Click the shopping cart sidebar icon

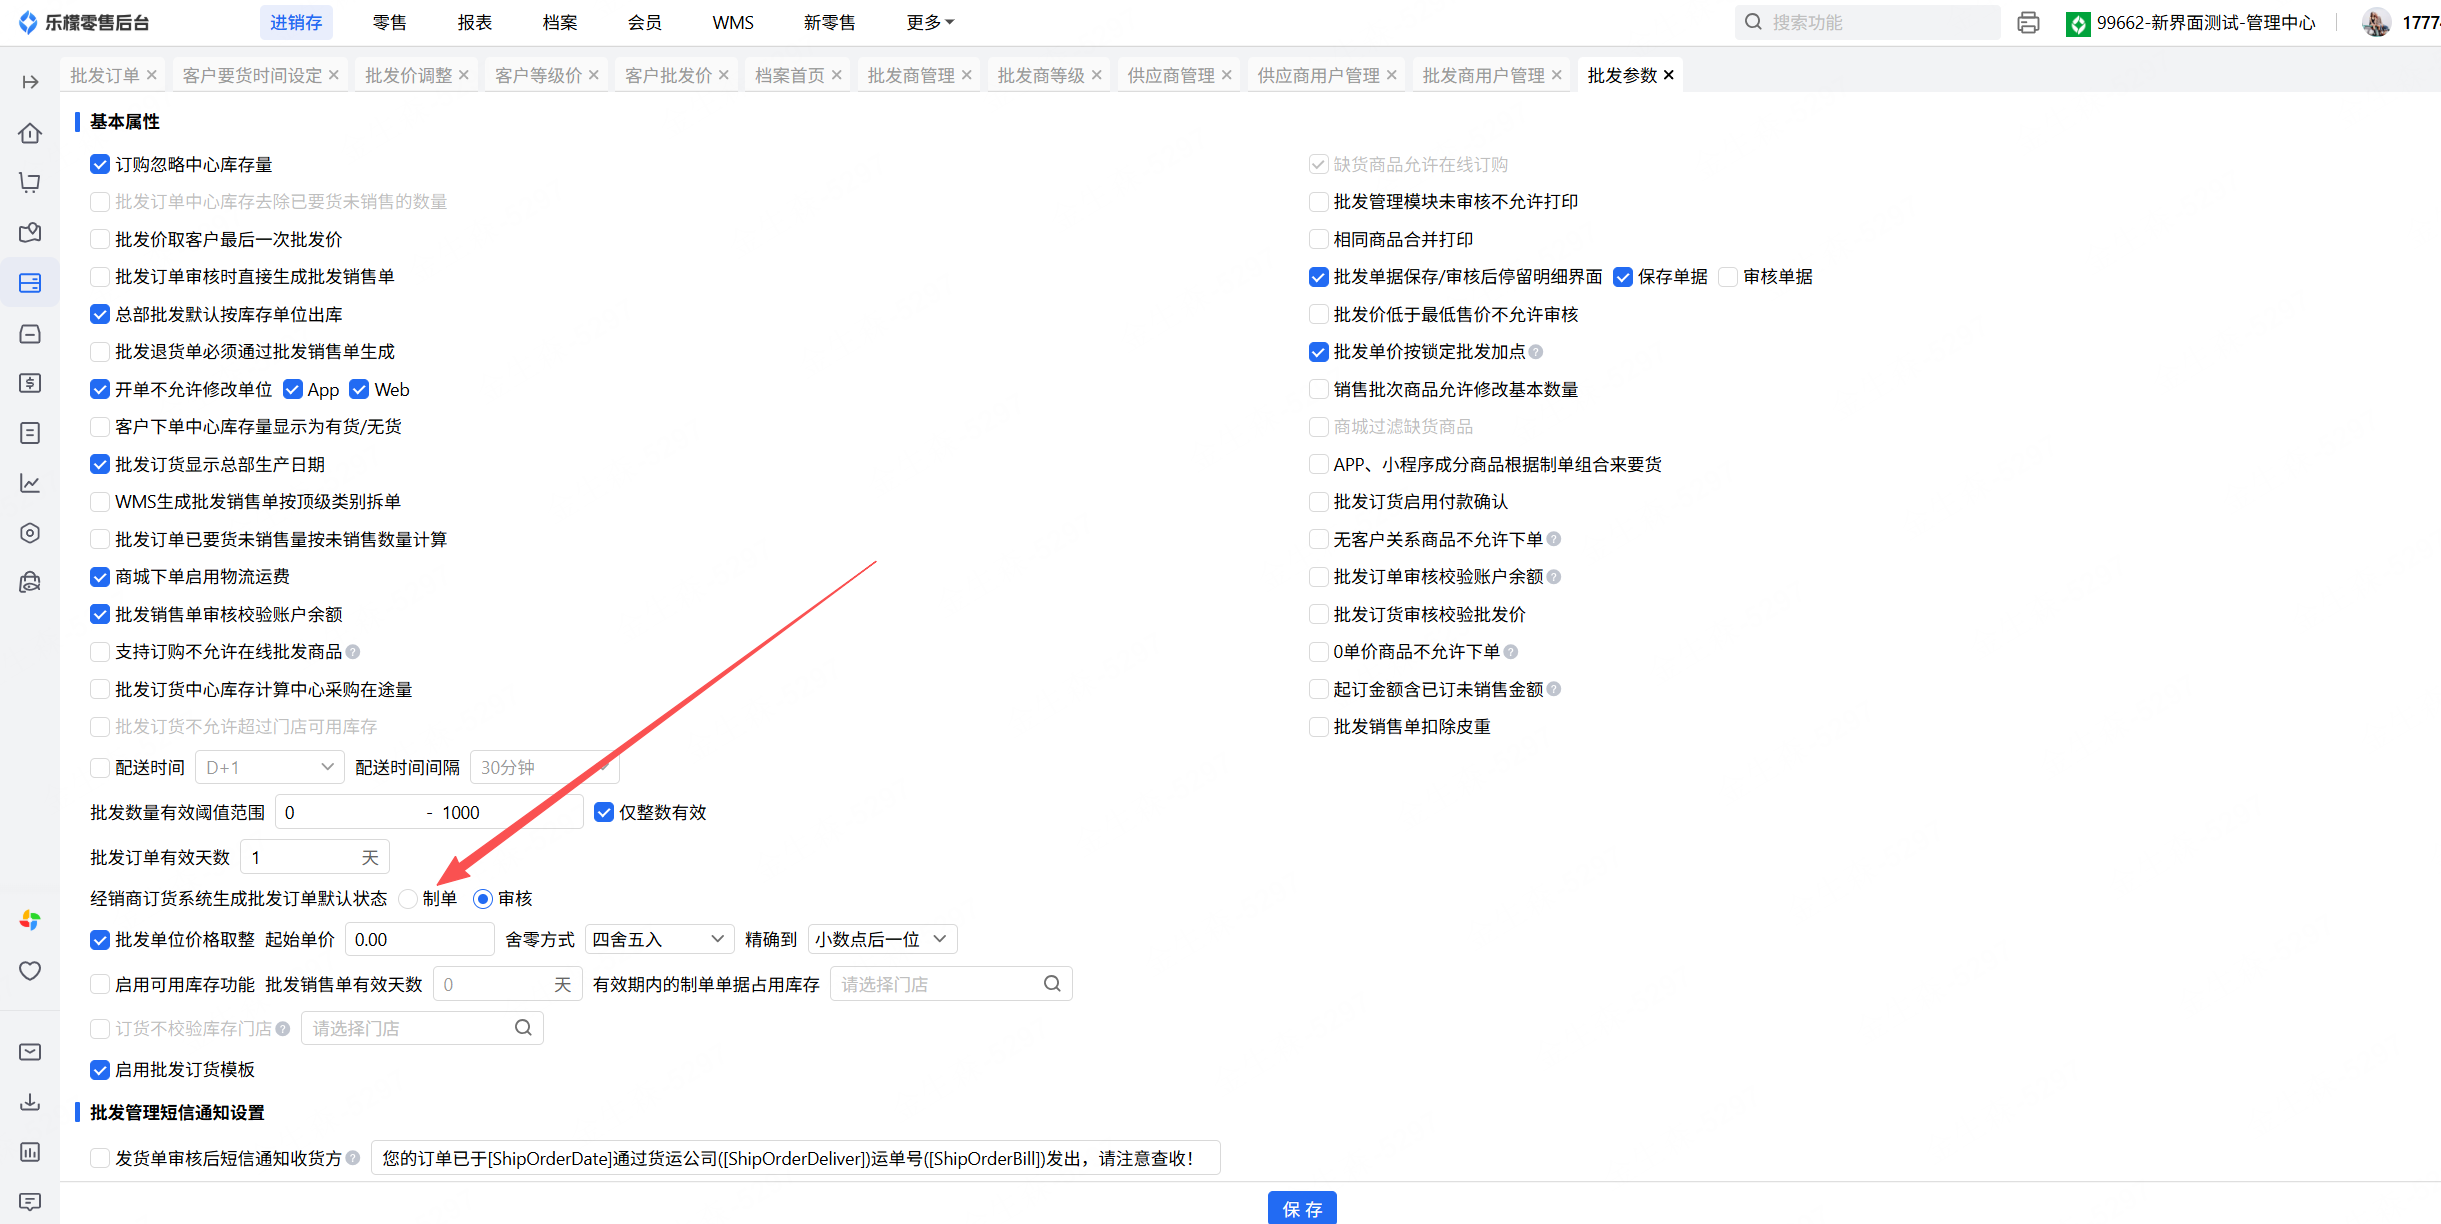coord(30,182)
